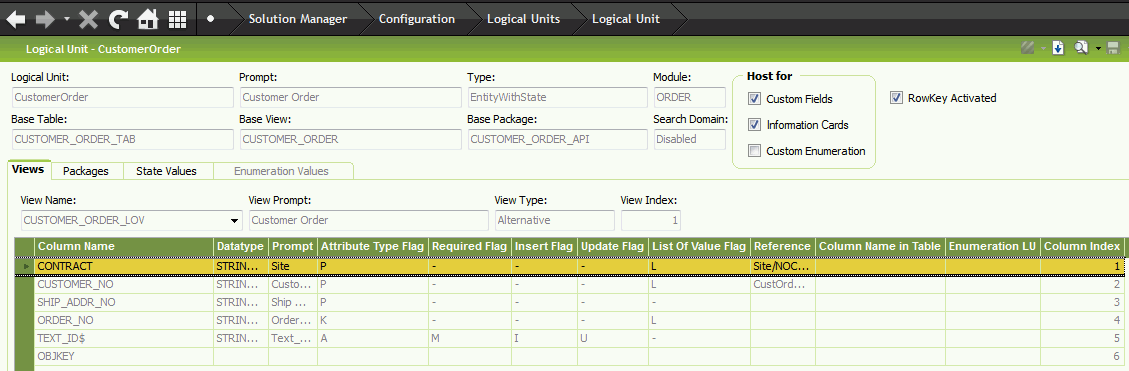
Task: Go to the home page icon
Action: point(148,19)
